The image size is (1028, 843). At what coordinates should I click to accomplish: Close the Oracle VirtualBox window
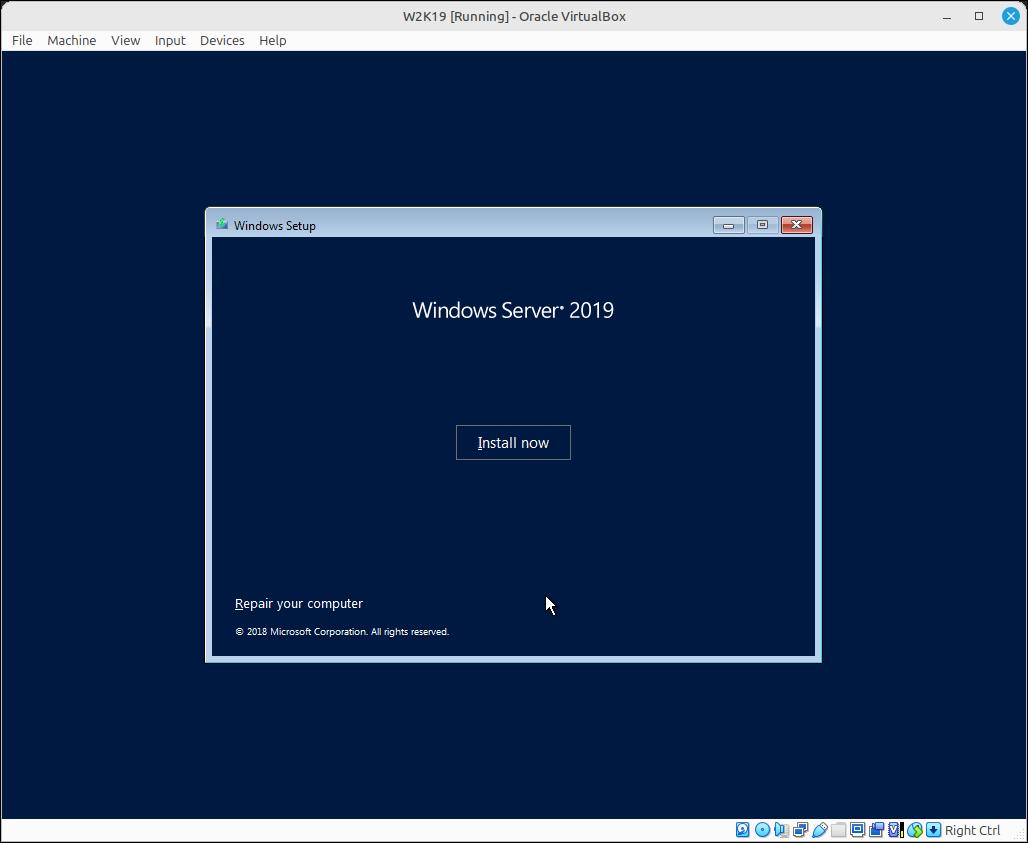(1011, 16)
